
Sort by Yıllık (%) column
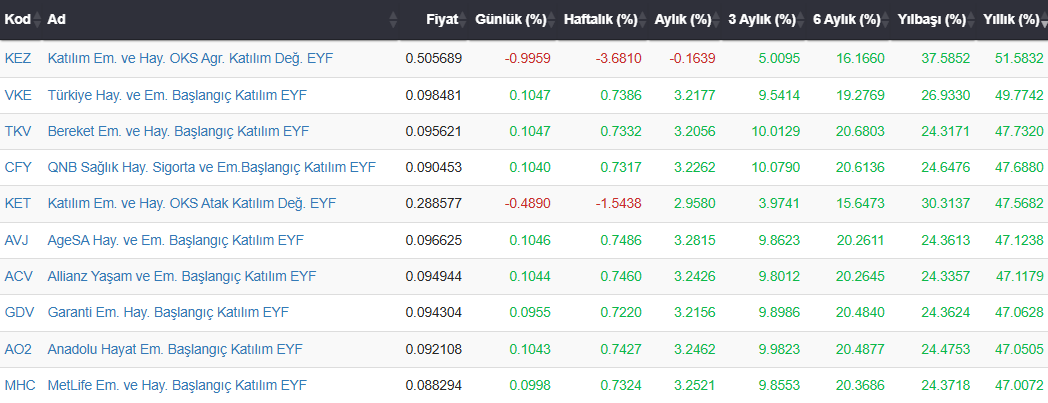(x=1011, y=19)
